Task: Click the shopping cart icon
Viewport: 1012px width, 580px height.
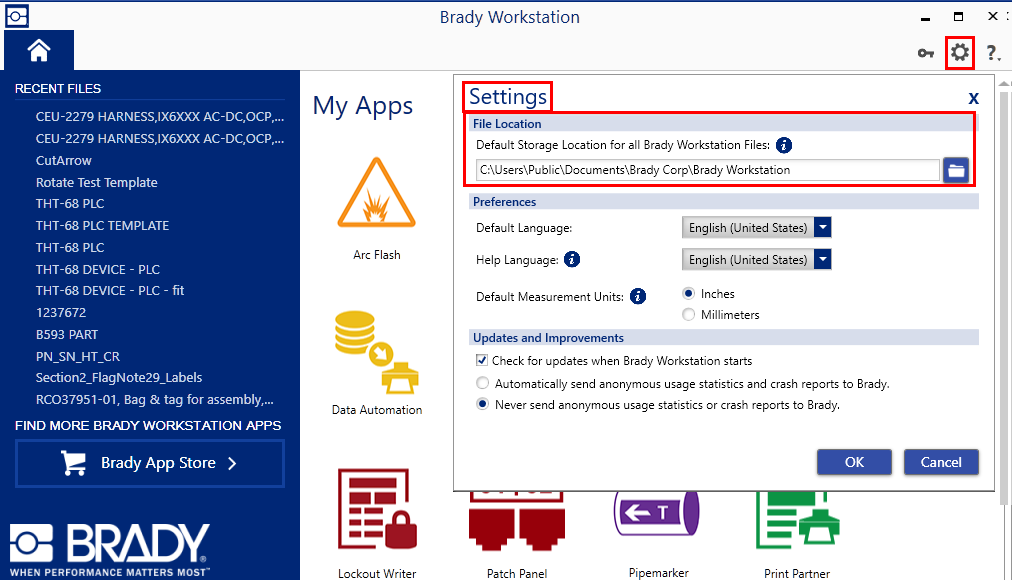Action: coord(73,463)
